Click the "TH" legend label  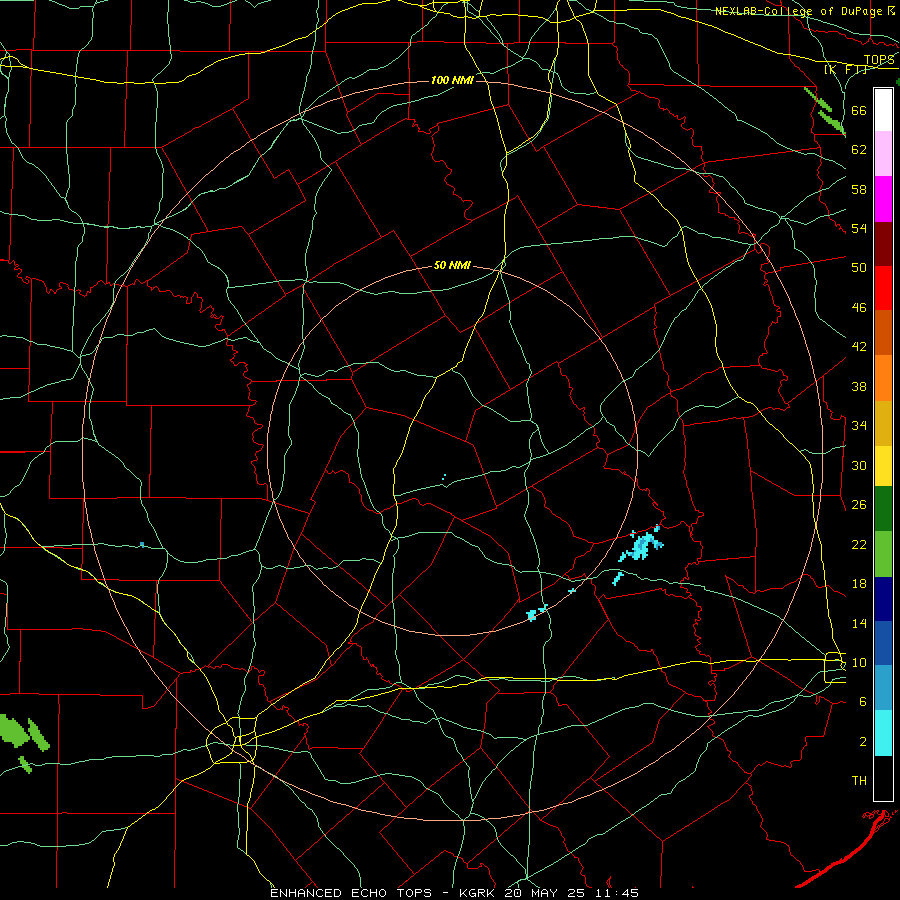[859, 781]
